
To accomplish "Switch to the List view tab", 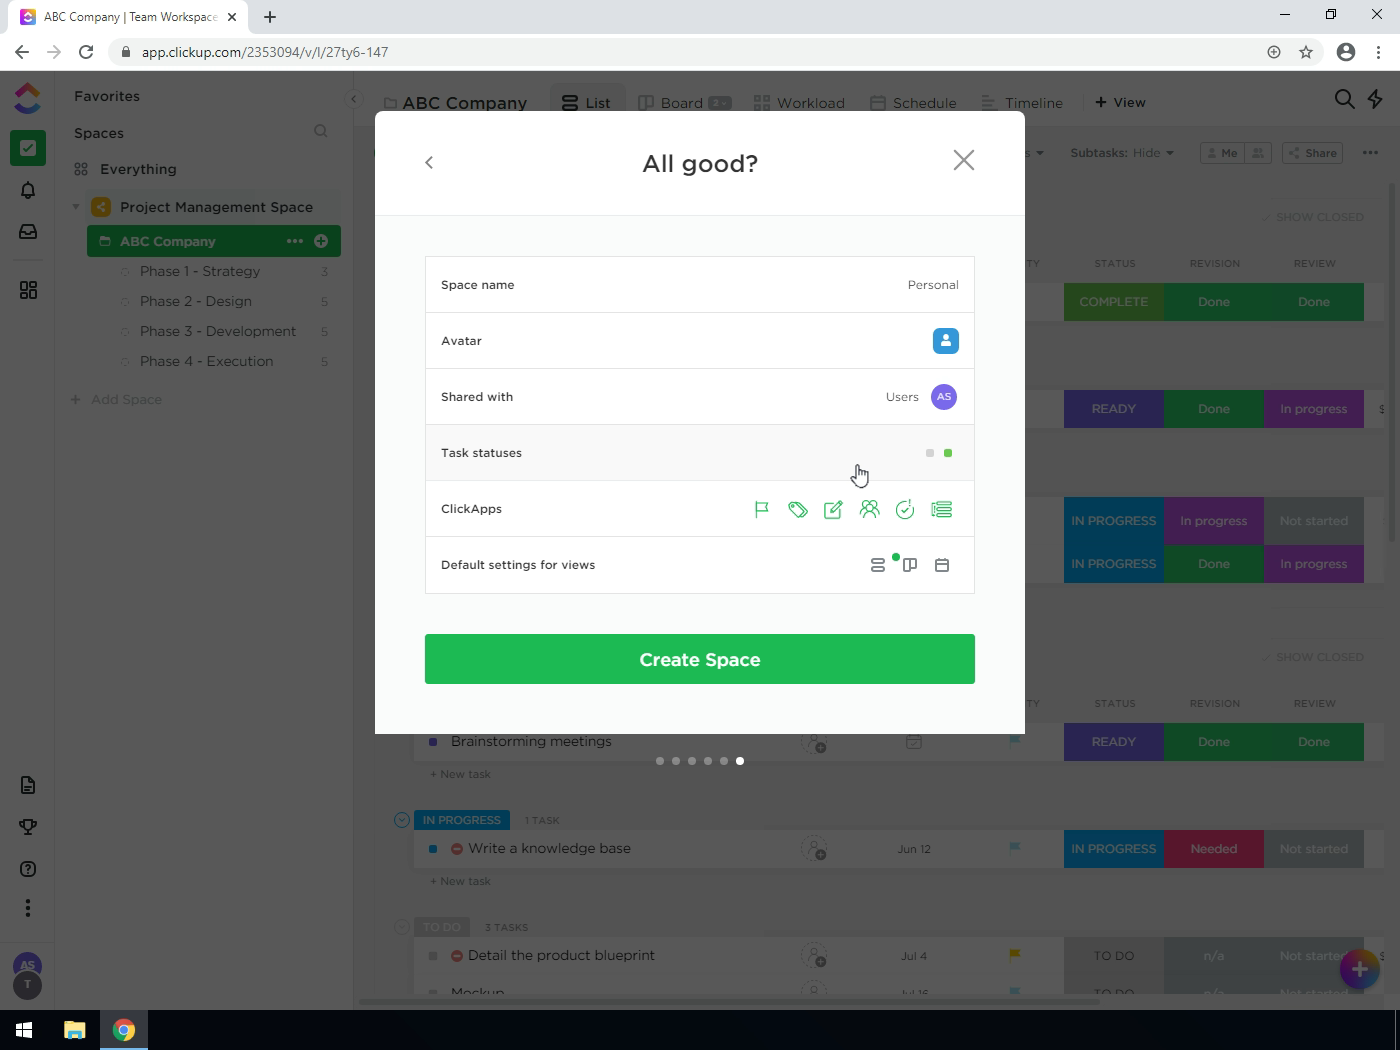I will [587, 102].
